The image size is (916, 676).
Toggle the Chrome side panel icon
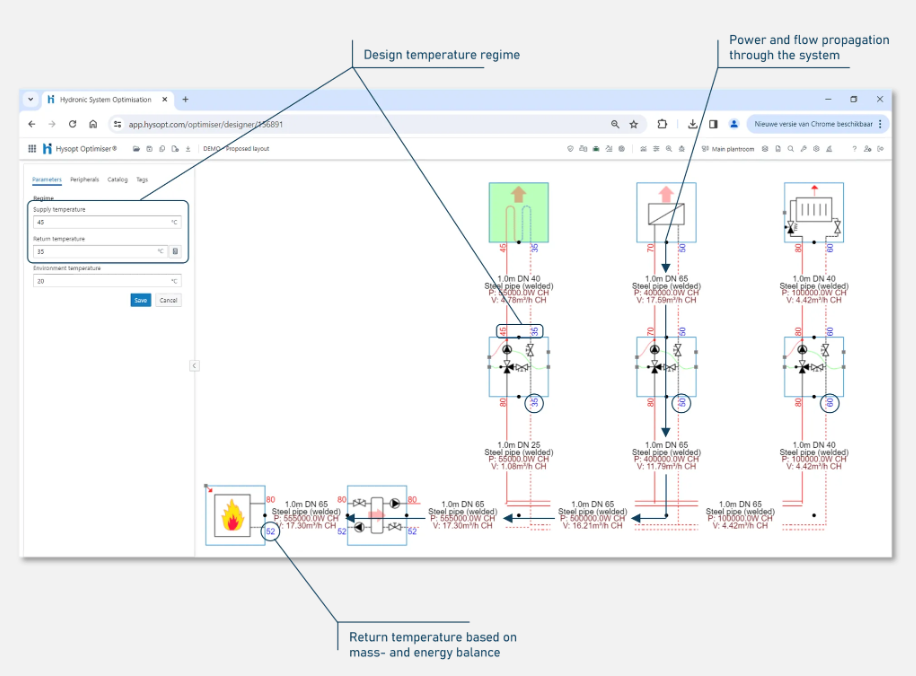pos(713,124)
